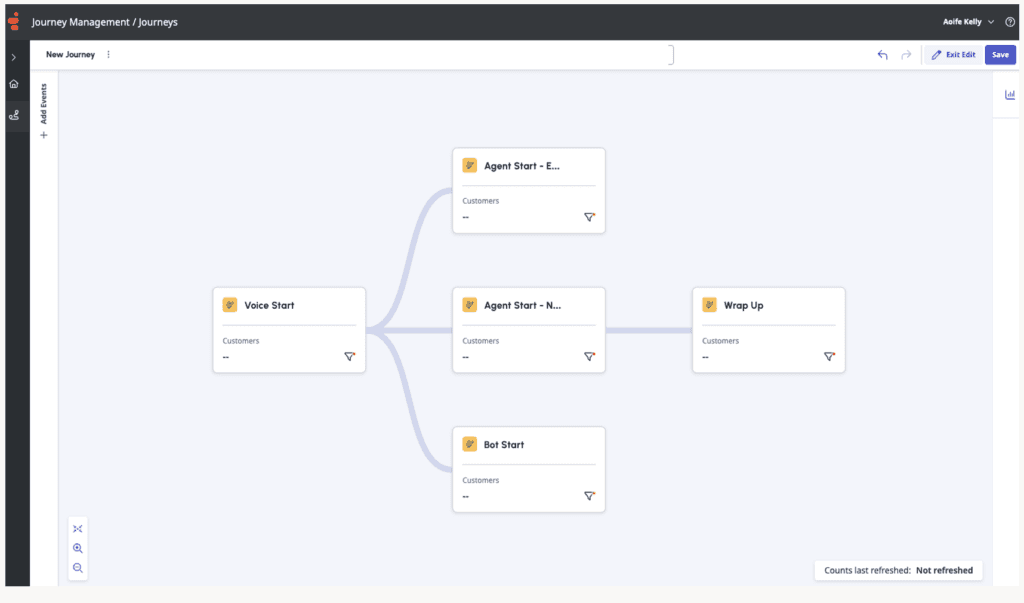Open the help question mark icon
This screenshot has height=603, width=1024.
pyautogui.click(x=1009, y=22)
